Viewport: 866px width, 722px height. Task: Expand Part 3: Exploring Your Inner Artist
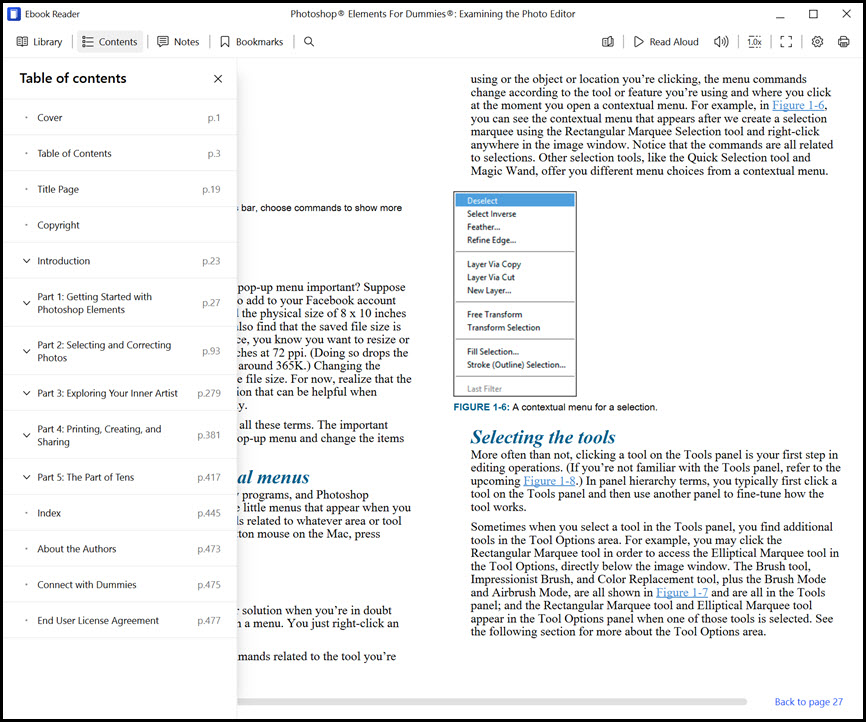pos(26,393)
